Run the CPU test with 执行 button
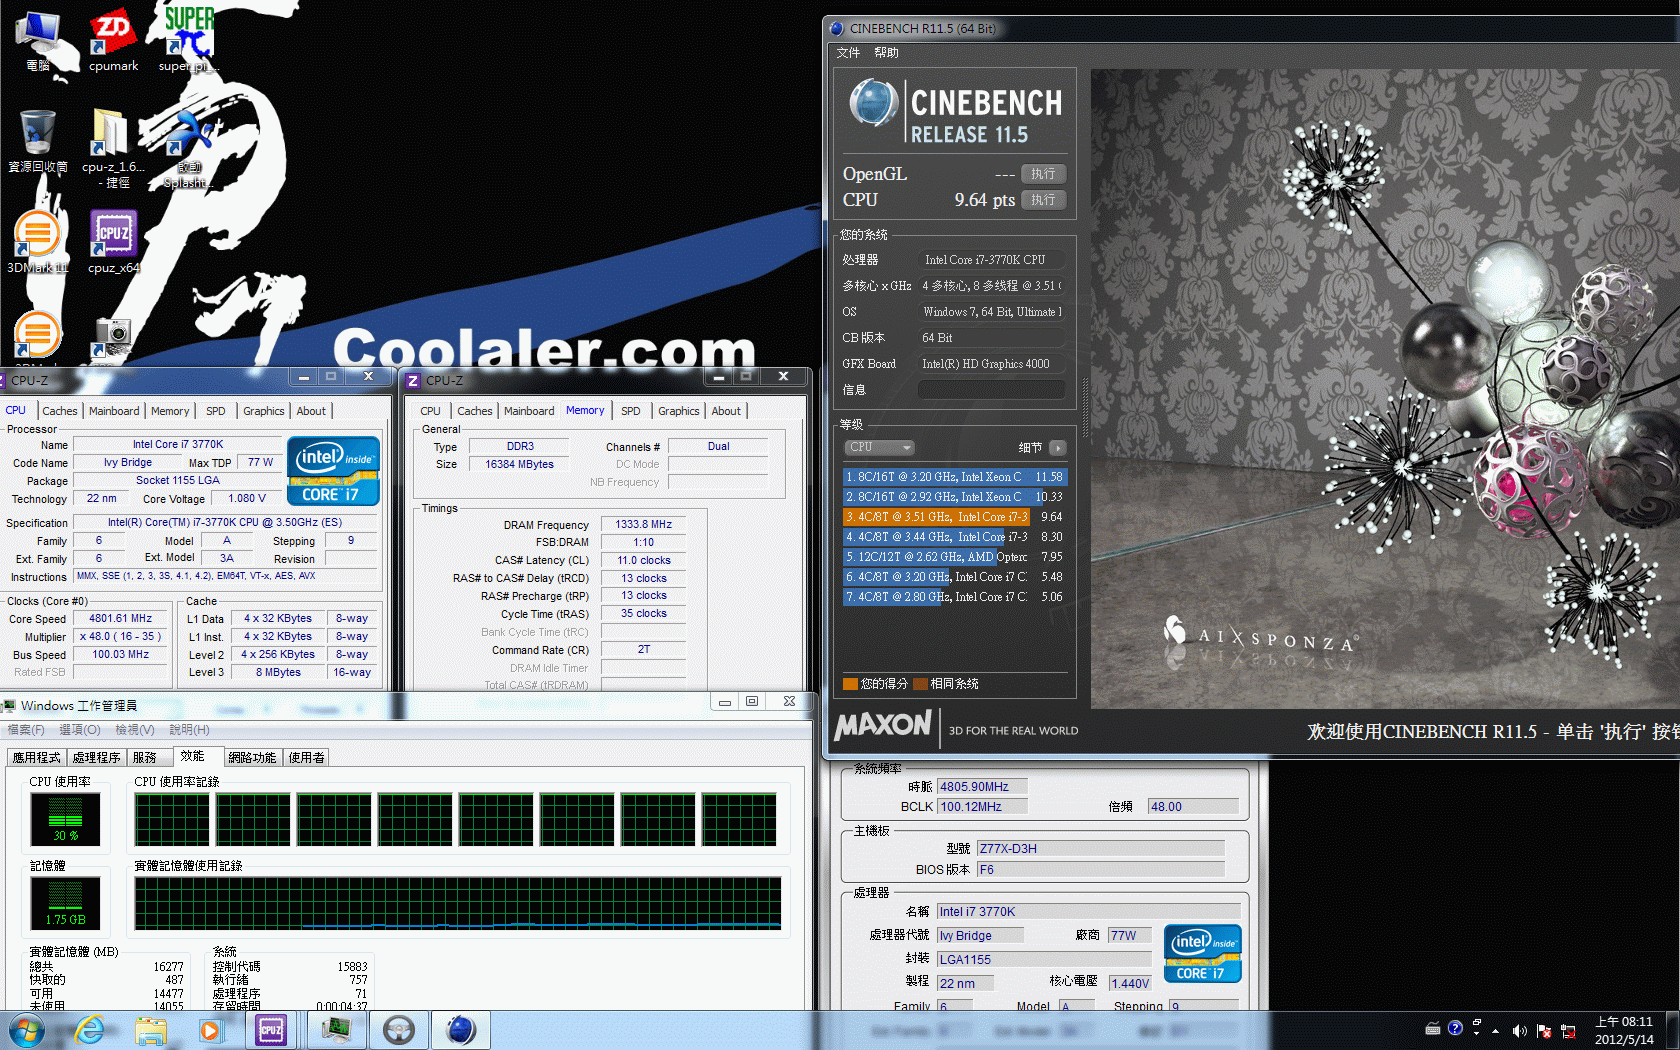Screen dimensions: 1680x1050 (x=1043, y=200)
